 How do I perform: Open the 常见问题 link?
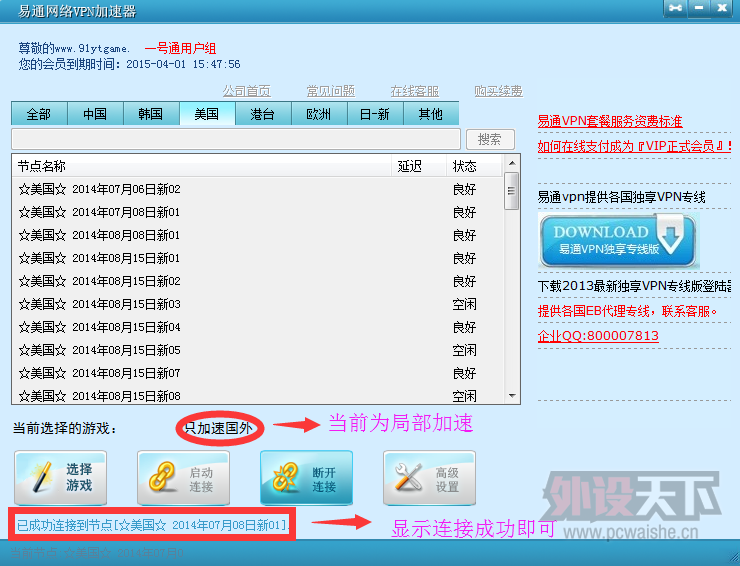(331, 91)
